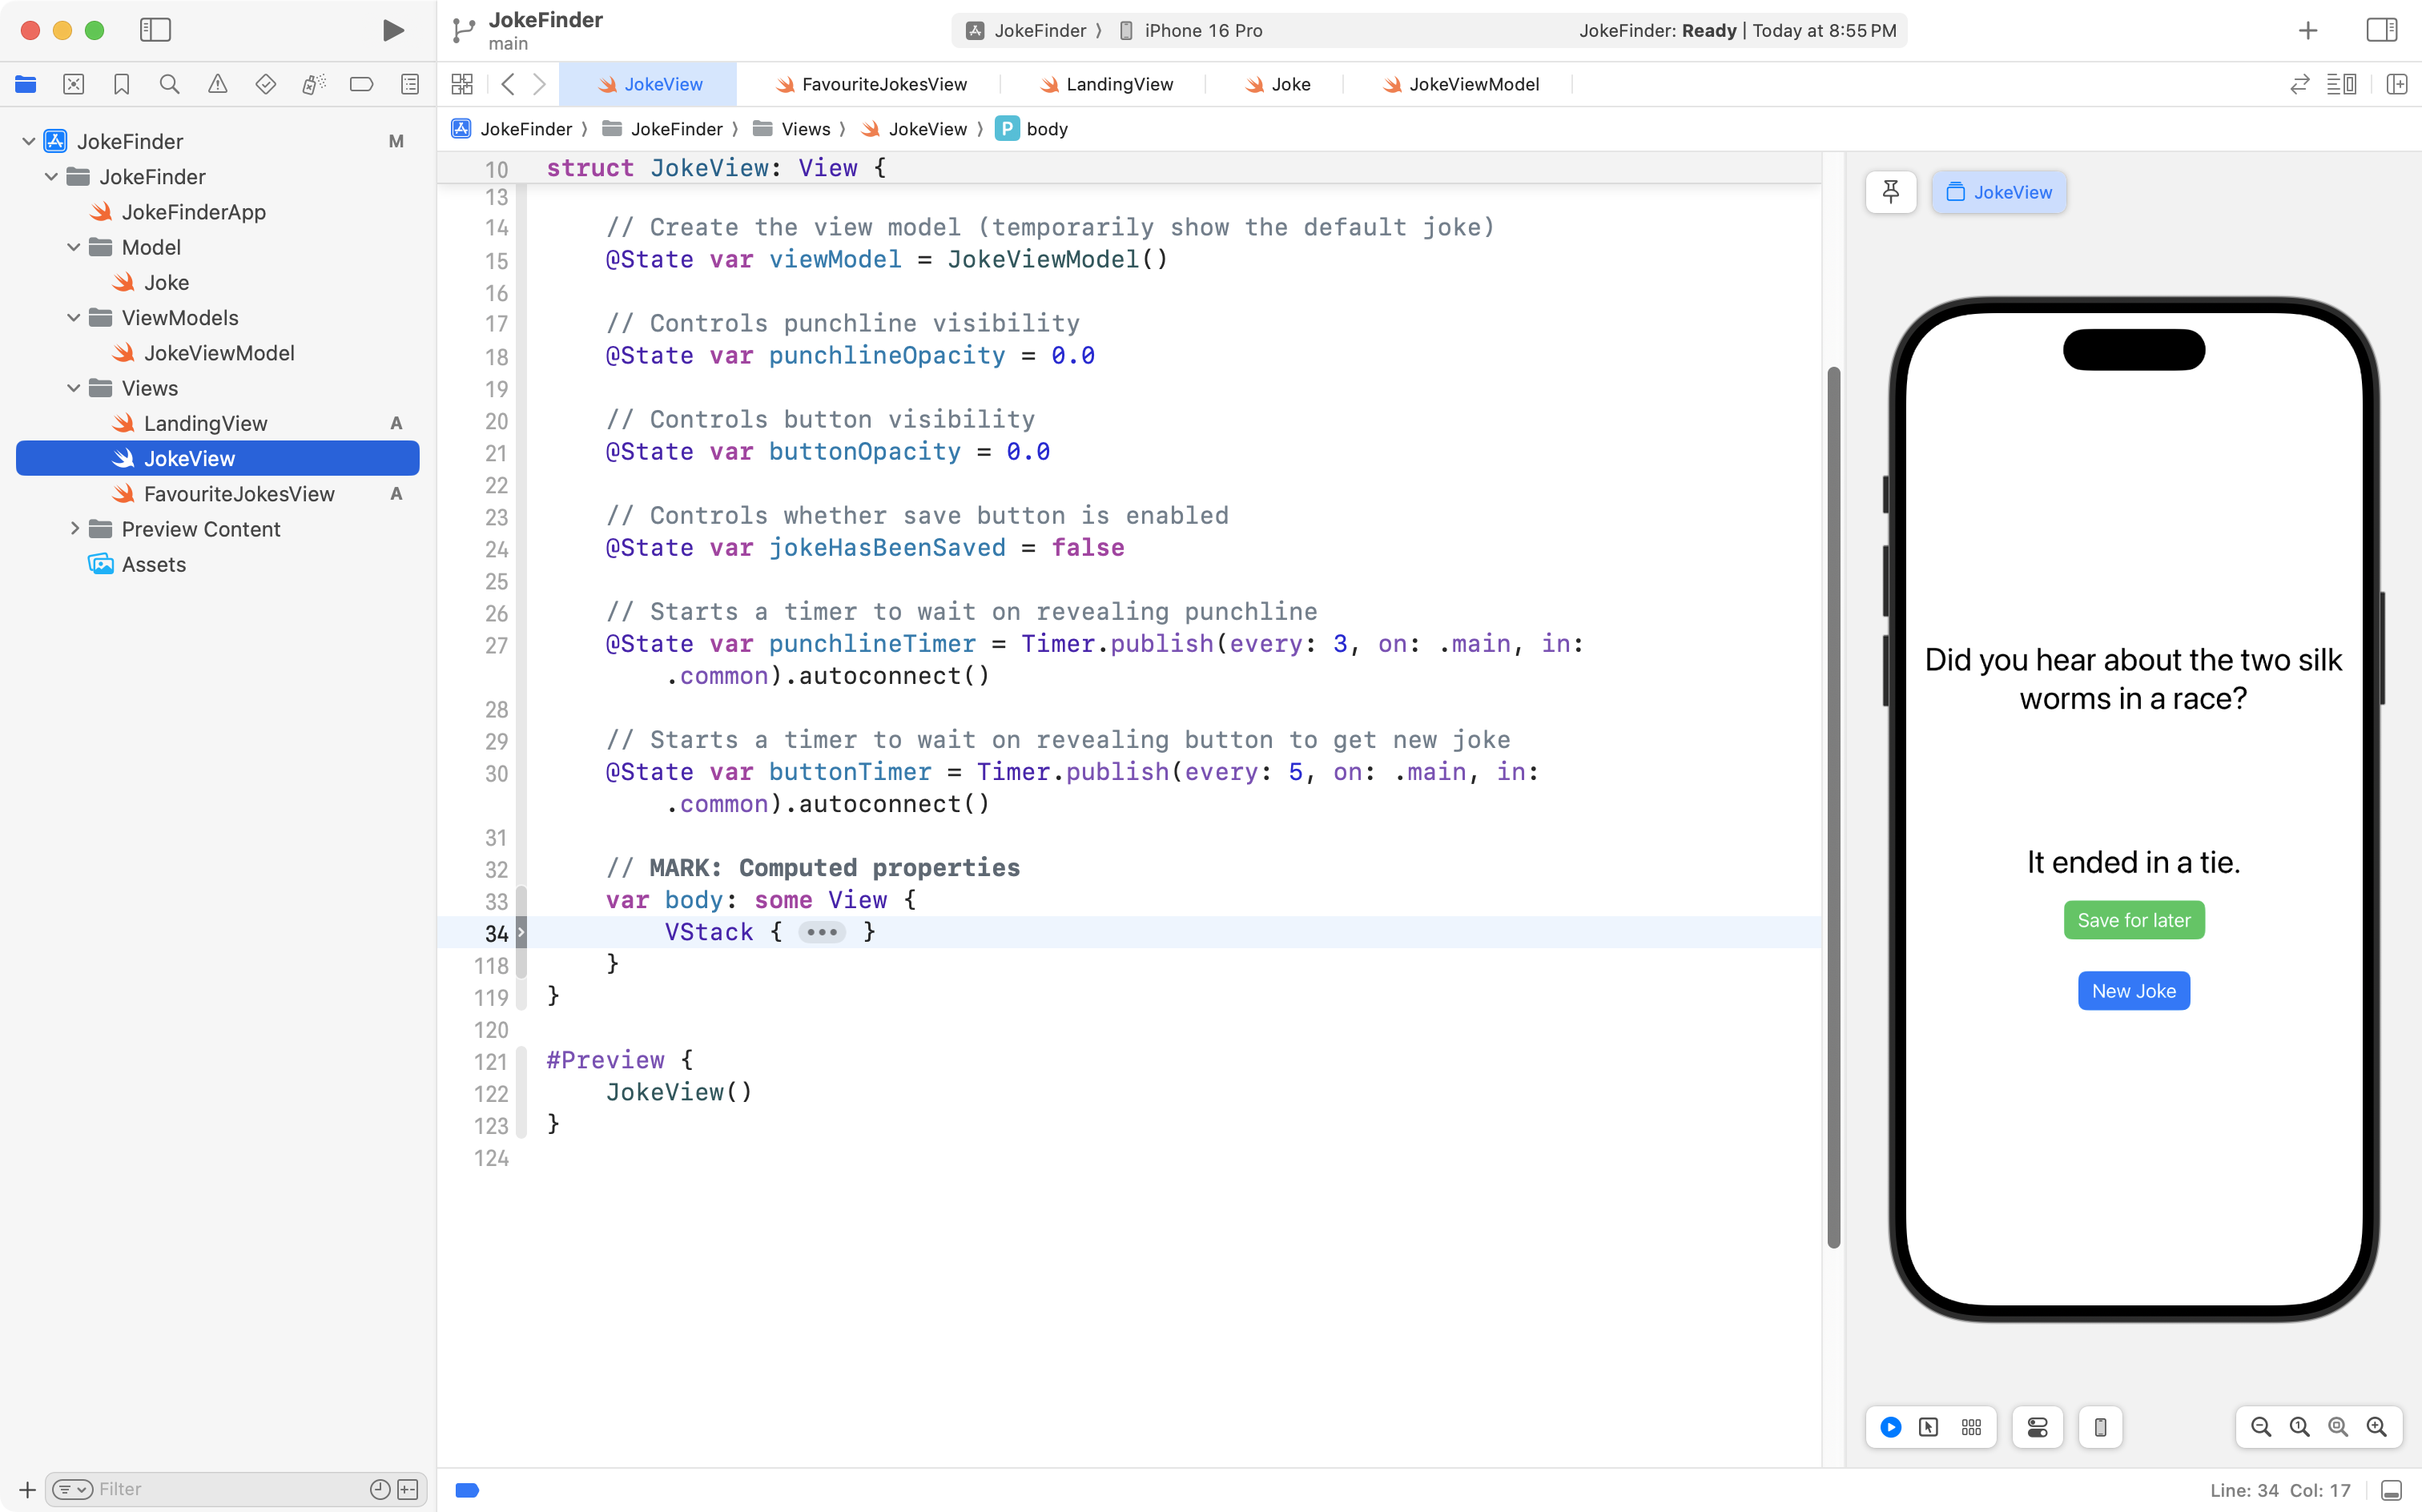
Task: Open the Bookmark navigator icon
Action: (x=122, y=84)
